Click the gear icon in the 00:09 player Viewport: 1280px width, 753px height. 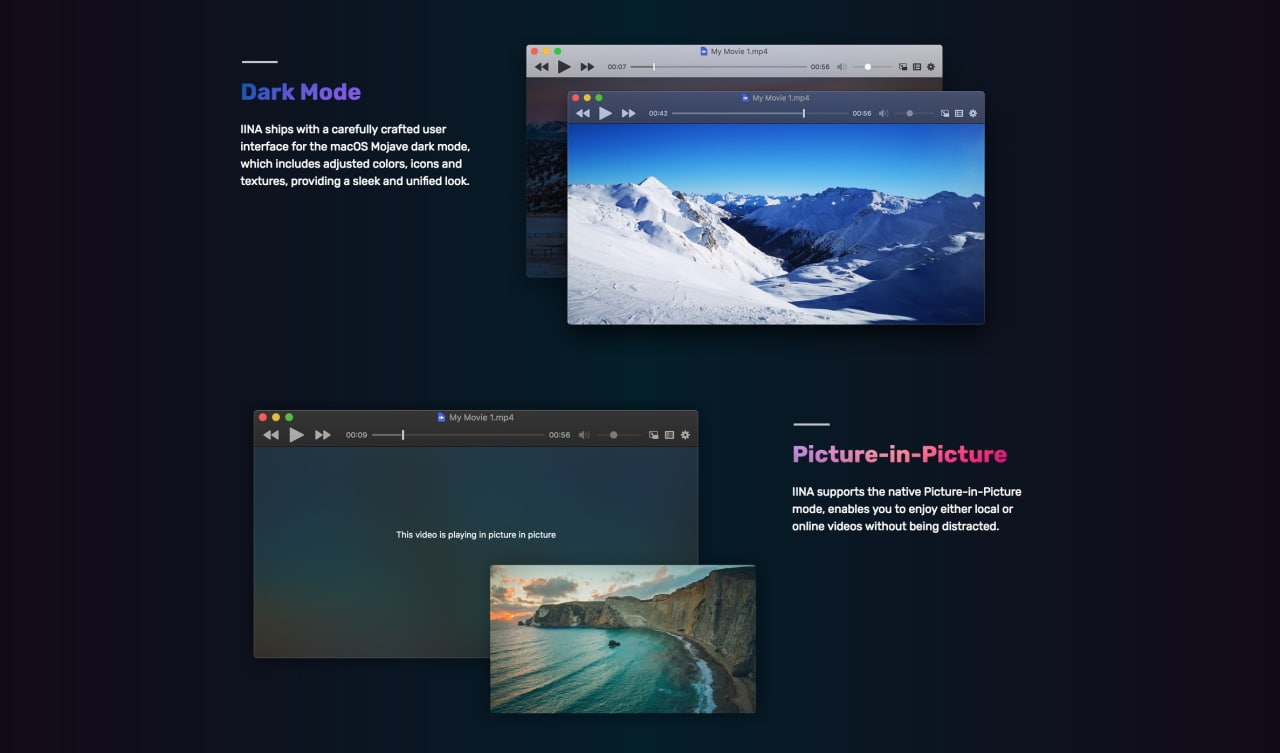pyautogui.click(x=685, y=435)
